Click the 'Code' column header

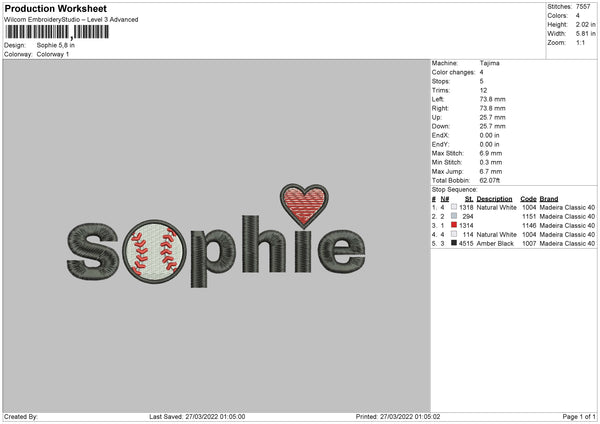pos(528,199)
